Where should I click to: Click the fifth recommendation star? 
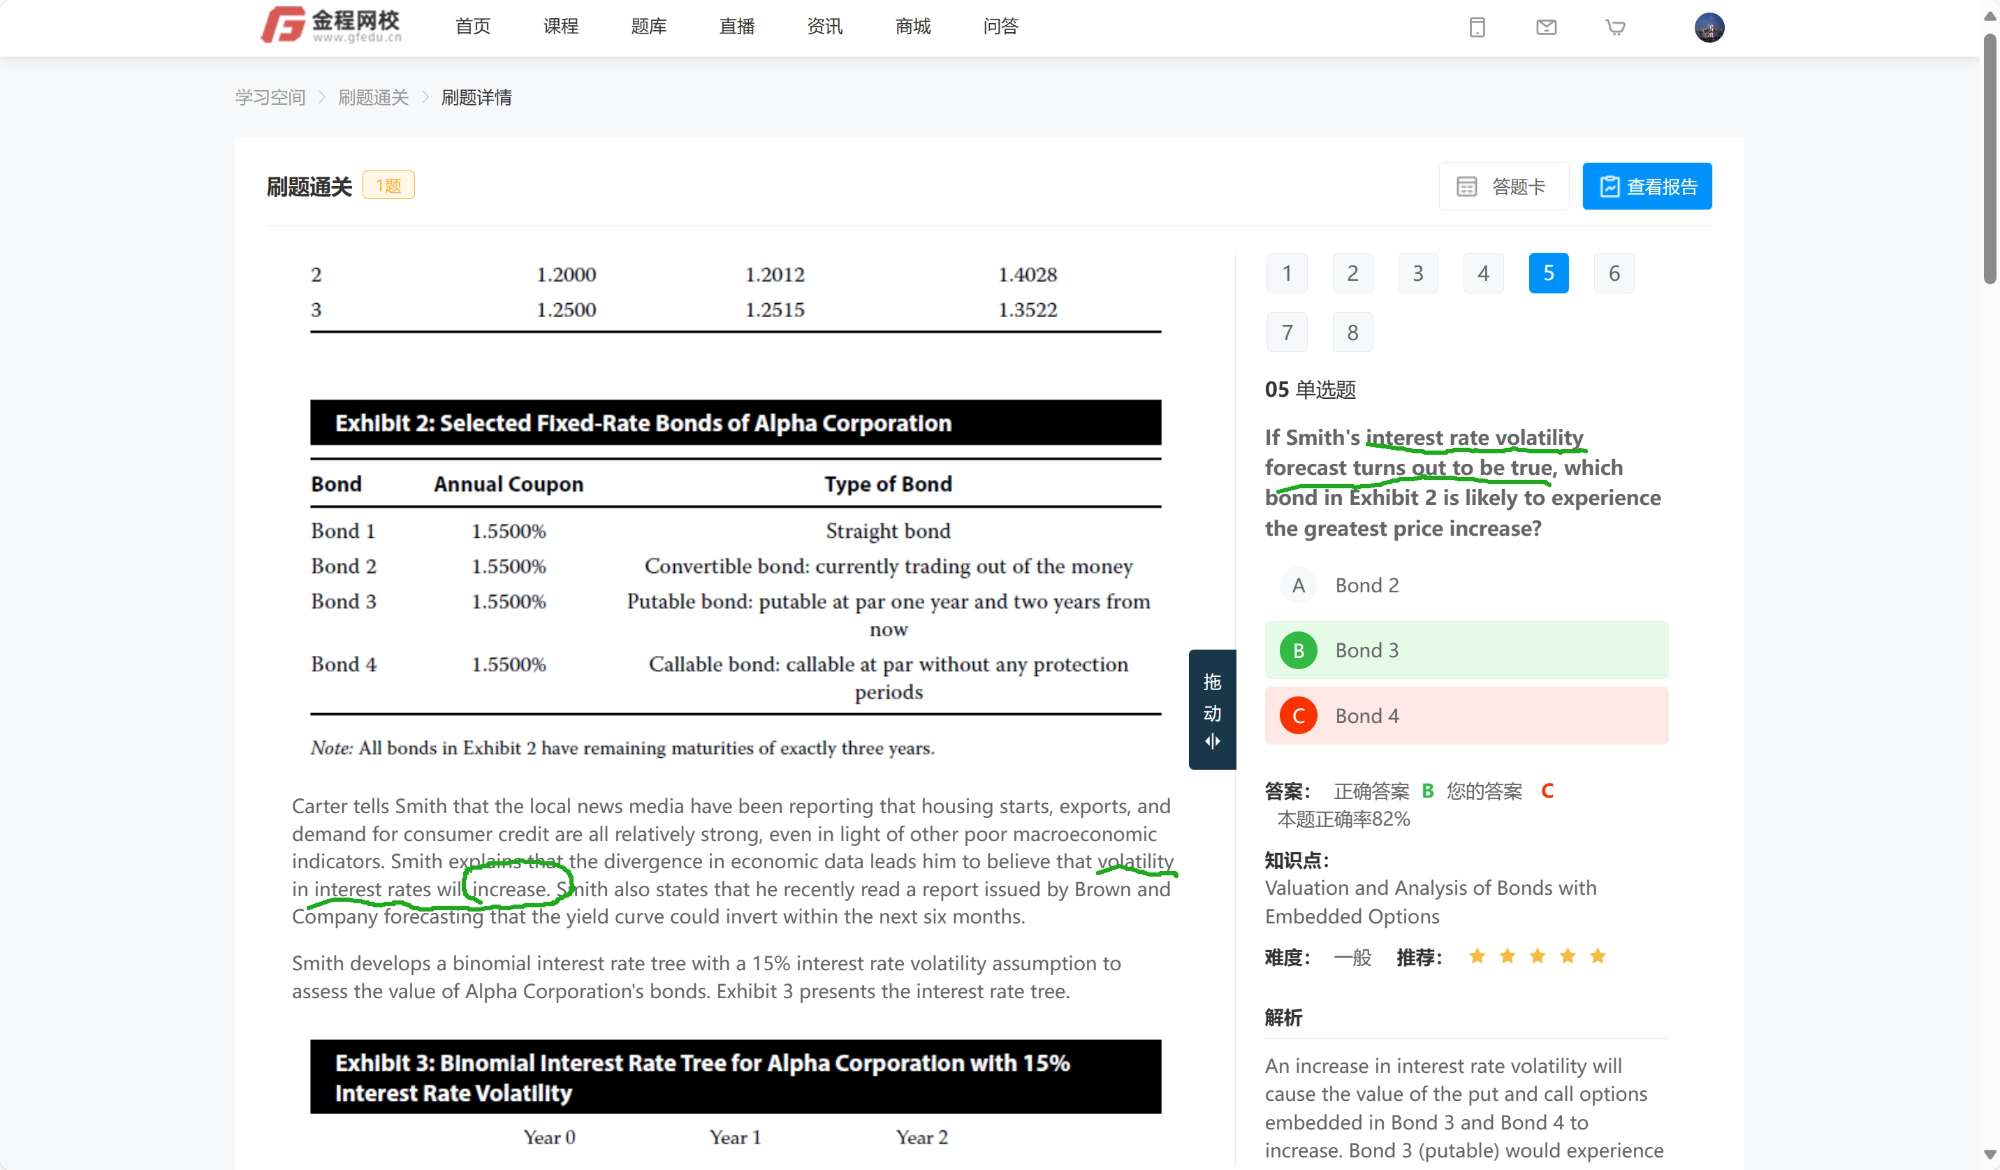click(x=1598, y=956)
